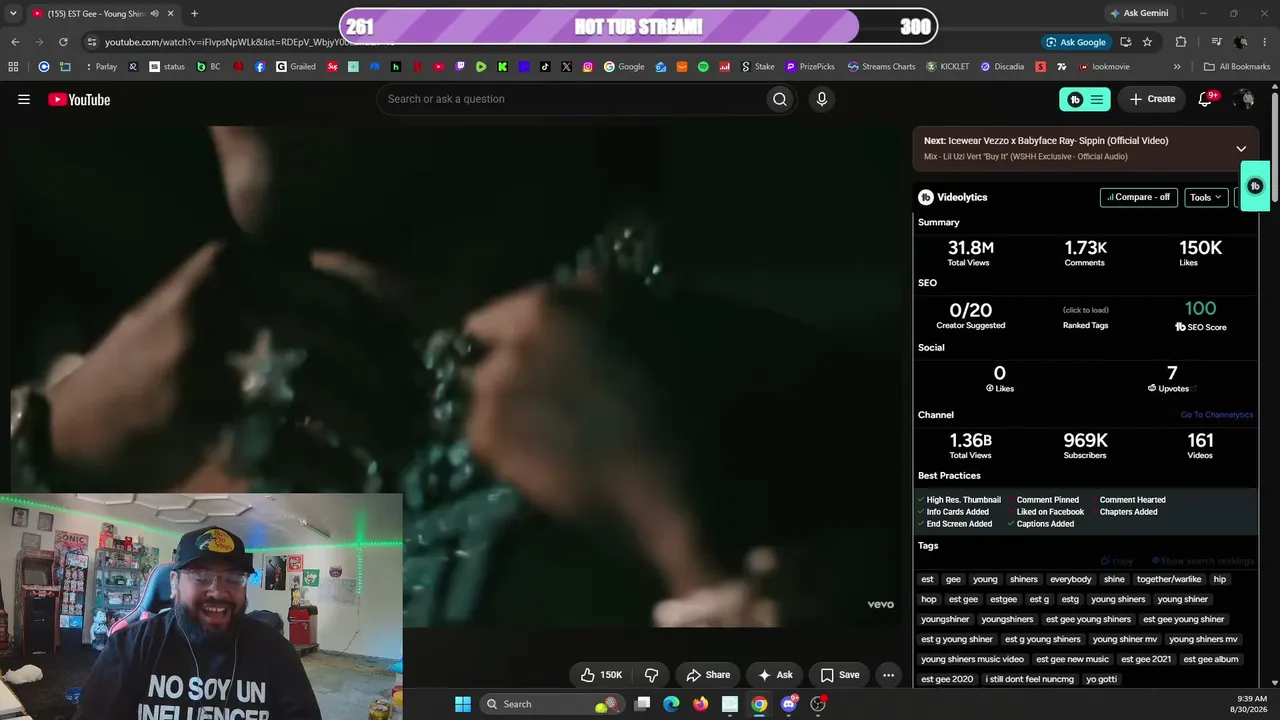Click Ask Google in the address bar
The width and height of the screenshot is (1280, 720).
(x=1075, y=42)
